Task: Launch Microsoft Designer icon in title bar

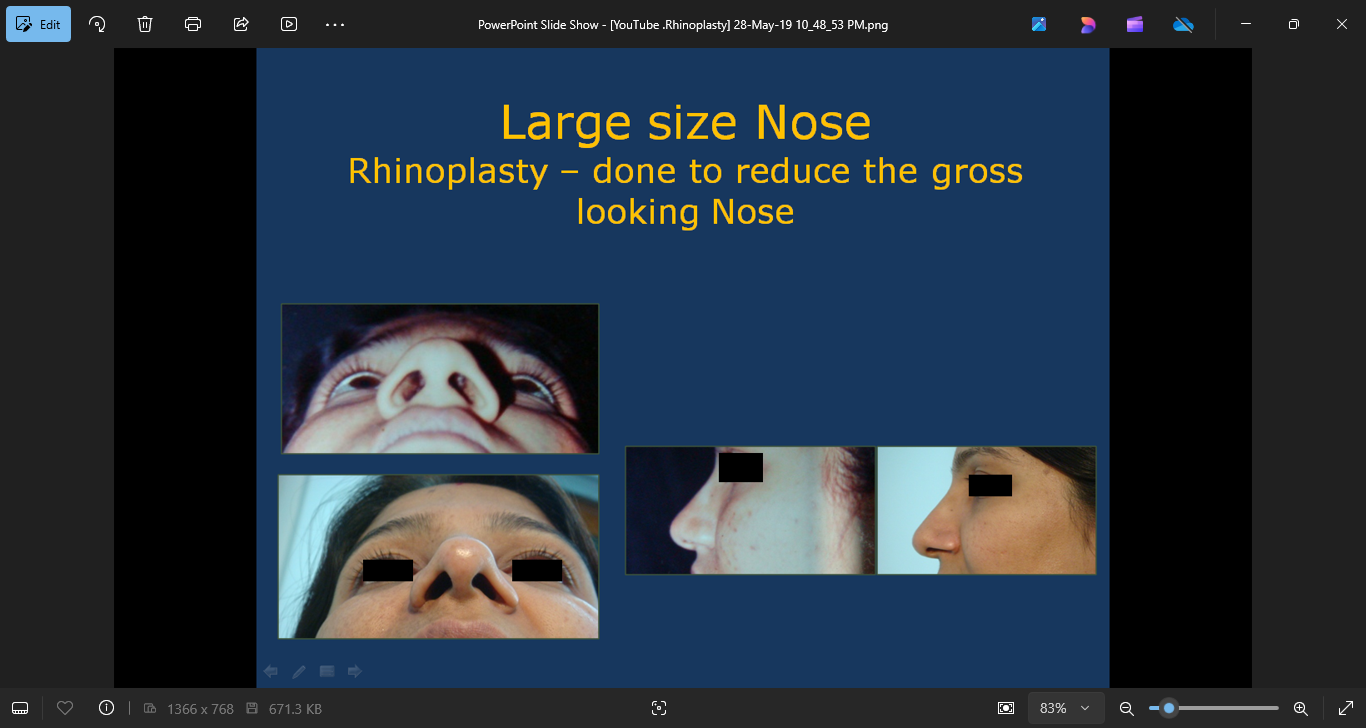Action: click(x=1087, y=24)
